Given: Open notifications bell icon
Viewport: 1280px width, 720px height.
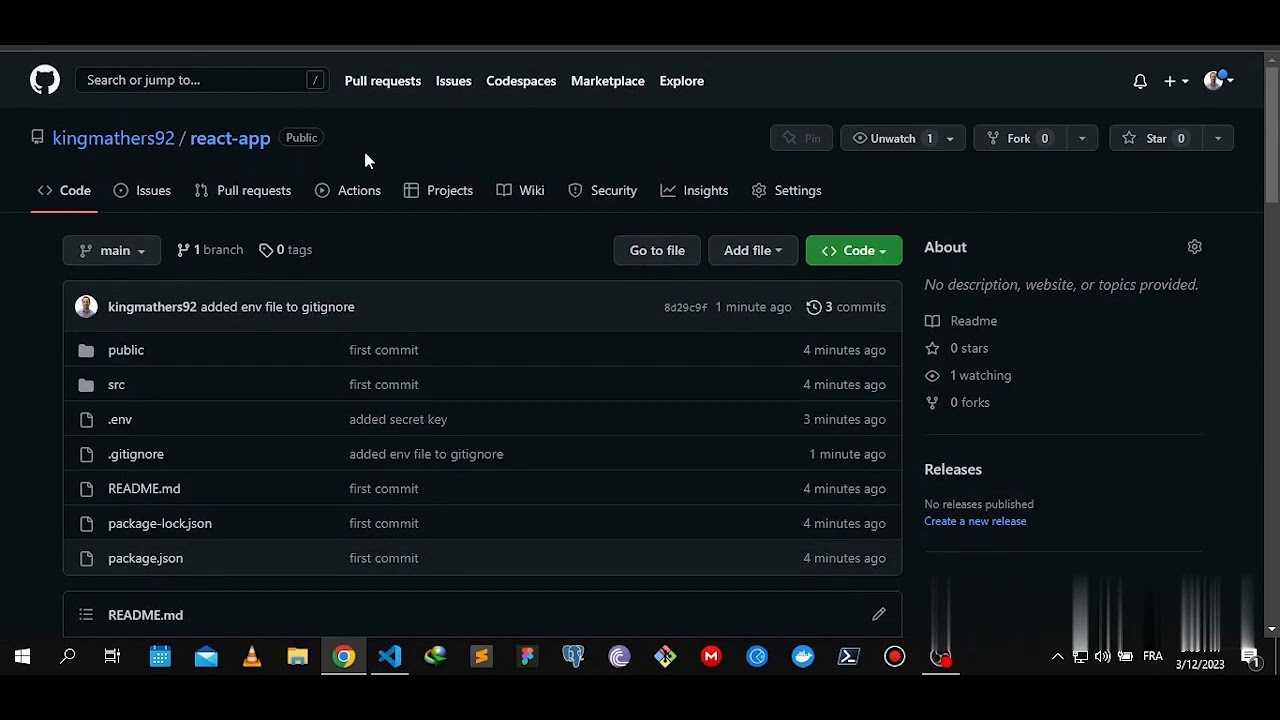Looking at the screenshot, I should pos(1140,81).
